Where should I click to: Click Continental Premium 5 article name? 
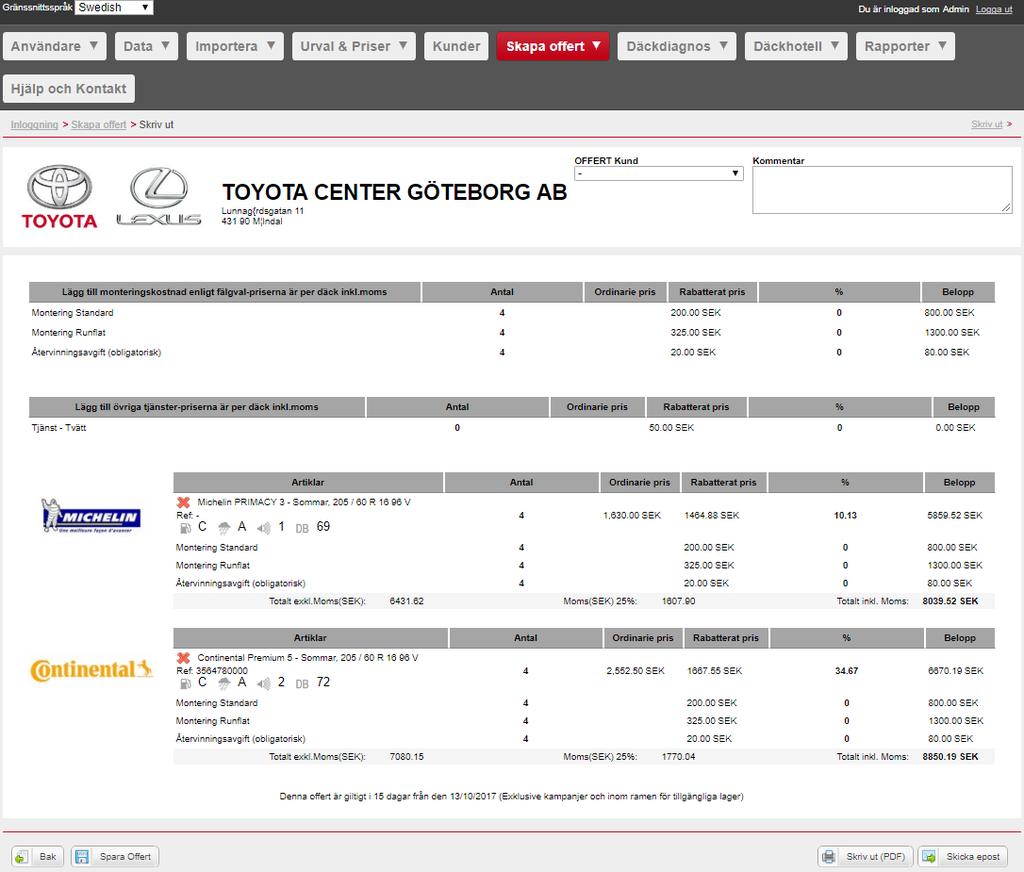coord(308,658)
